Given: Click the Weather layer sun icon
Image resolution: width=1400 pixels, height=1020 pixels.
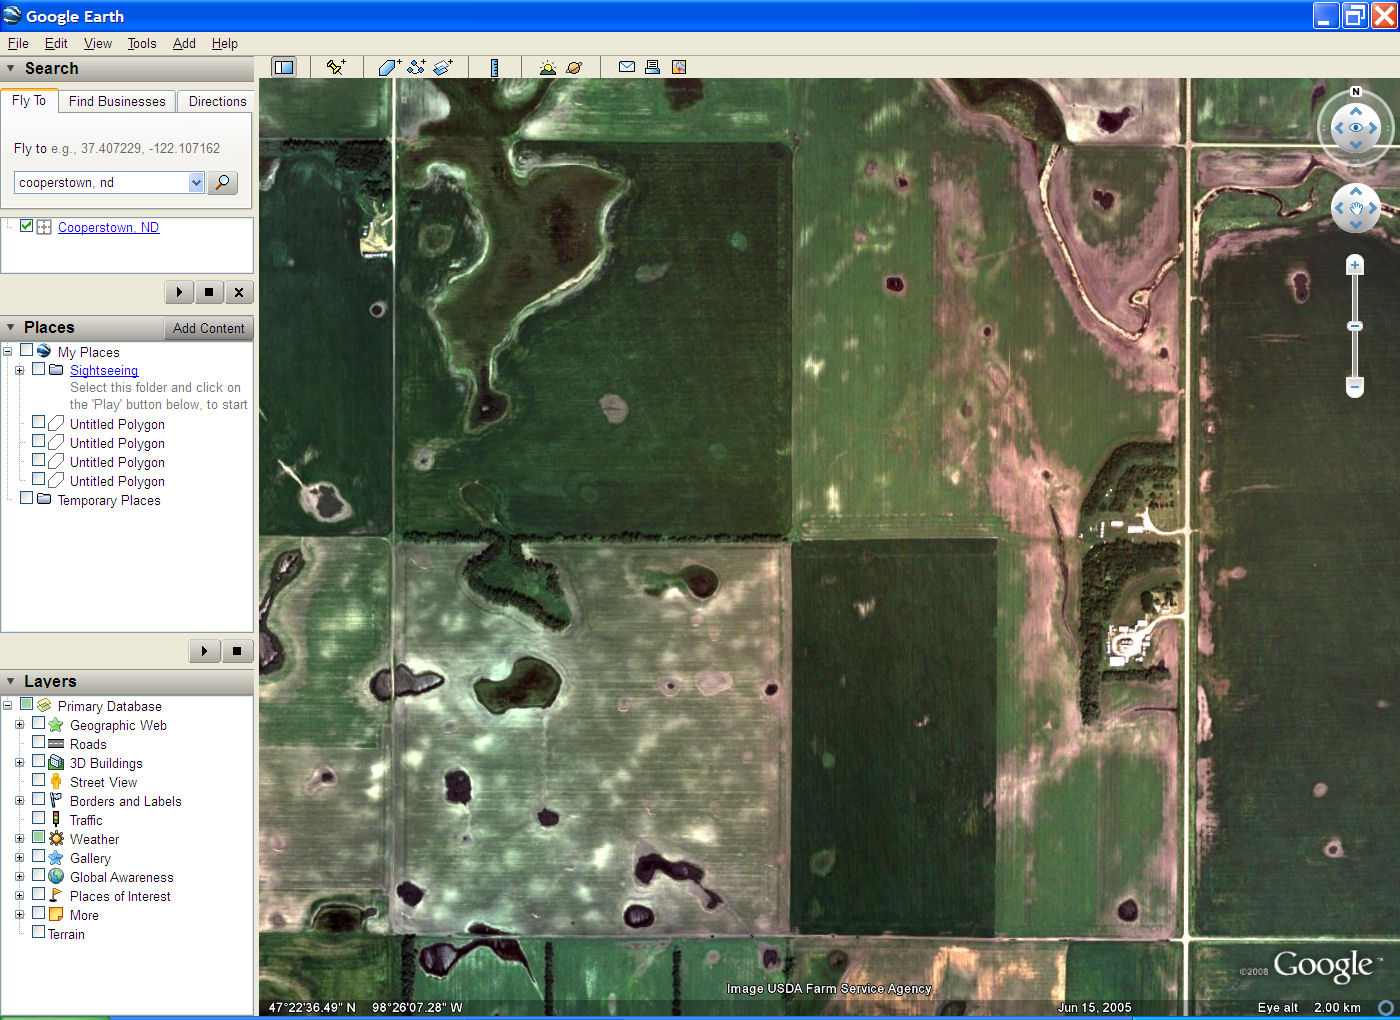Looking at the screenshot, I should (x=56, y=838).
